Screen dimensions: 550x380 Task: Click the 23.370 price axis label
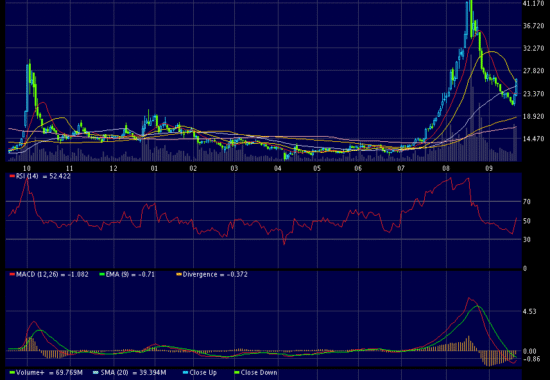(x=533, y=94)
